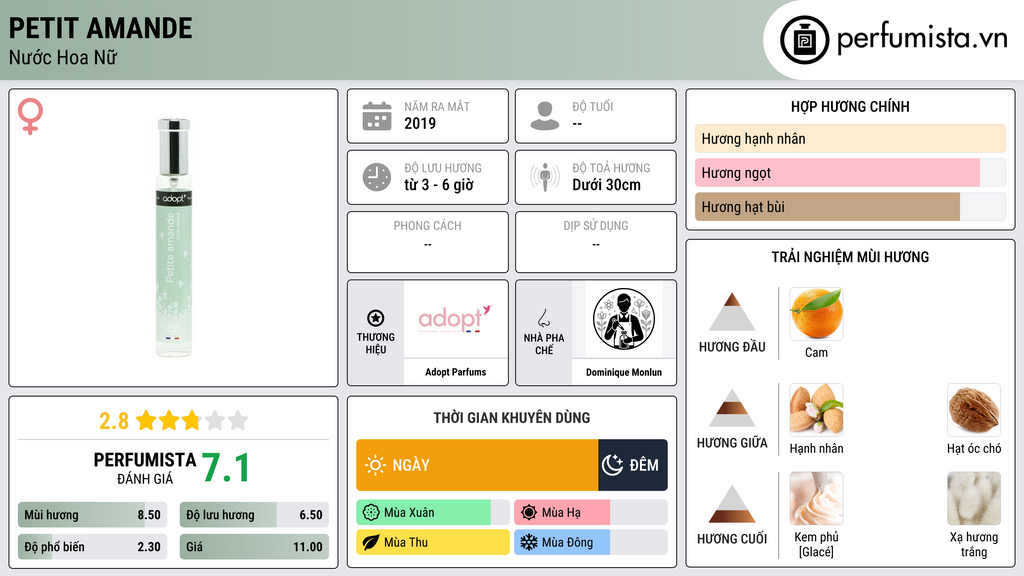Viewport: 1024px width, 576px height.
Task: Click the Hương cuối pyramid icon
Action: (732, 504)
